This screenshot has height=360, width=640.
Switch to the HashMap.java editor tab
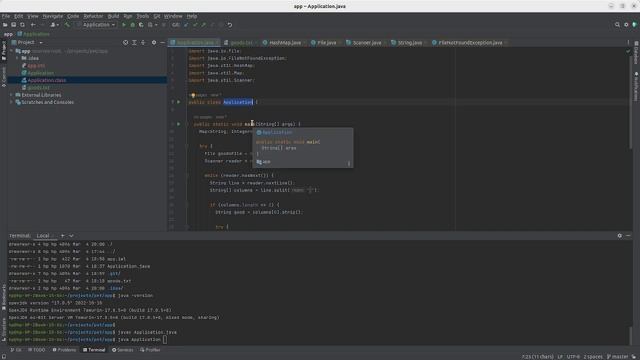284,42
